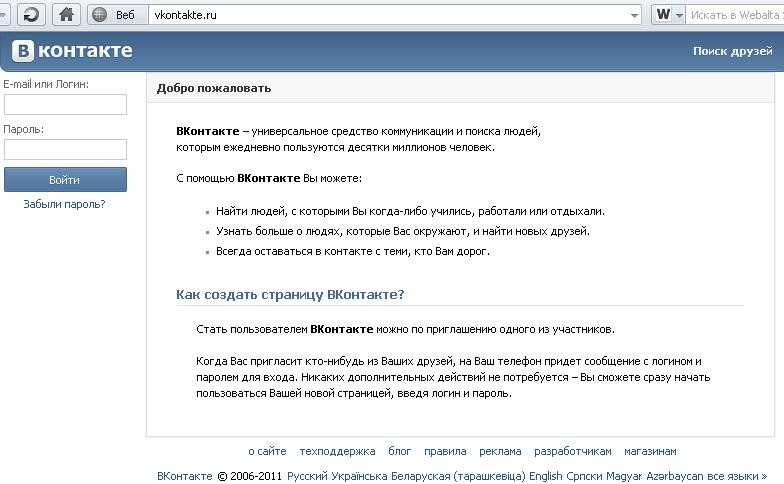Click the Как создать страницу ВКонтакте? heading
The height and width of the screenshot is (484, 784).
[x=290, y=294]
